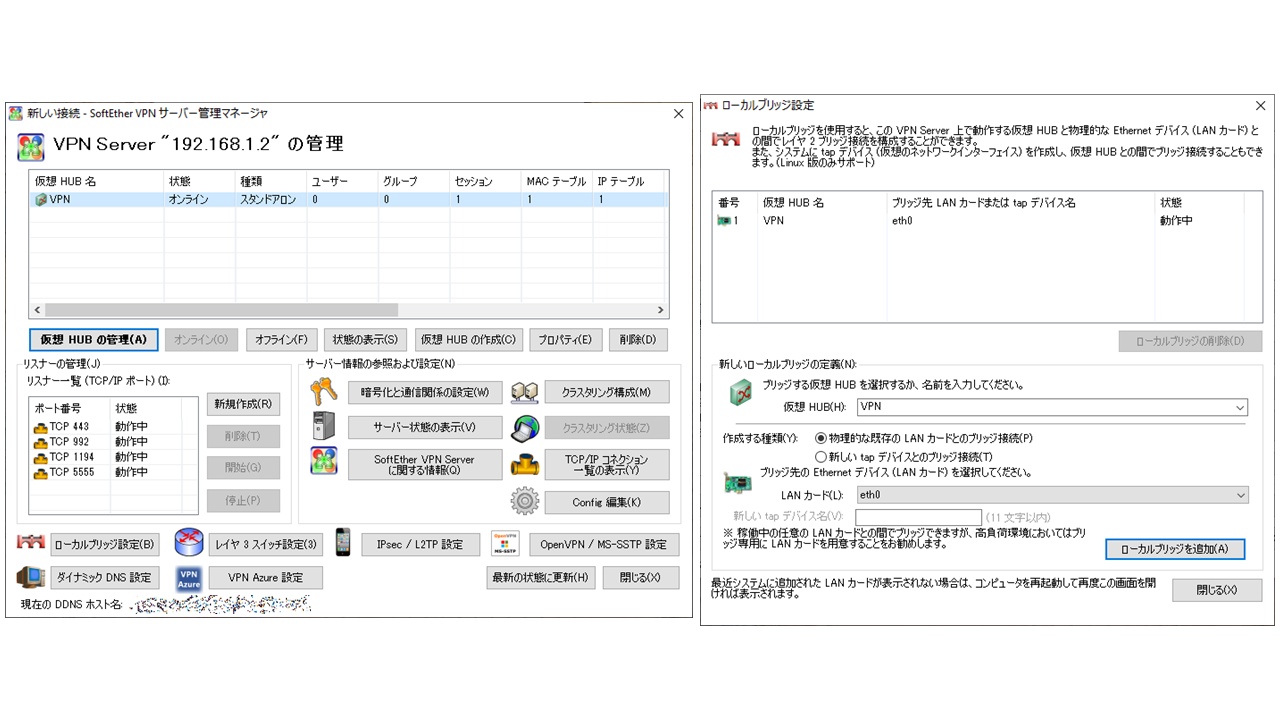Click the オフライン(F) button
The height and width of the screenshot is (720, 1280).
pos(281,340)
